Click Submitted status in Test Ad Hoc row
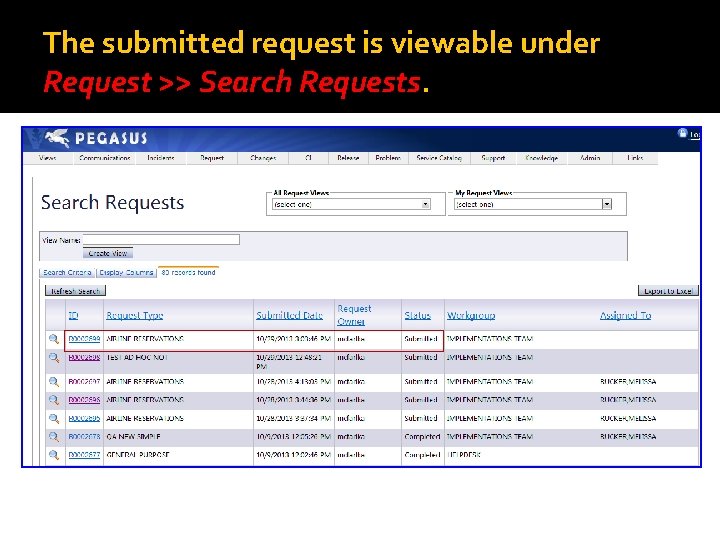This screenshot has width=720, height=540. coord(421,357)
